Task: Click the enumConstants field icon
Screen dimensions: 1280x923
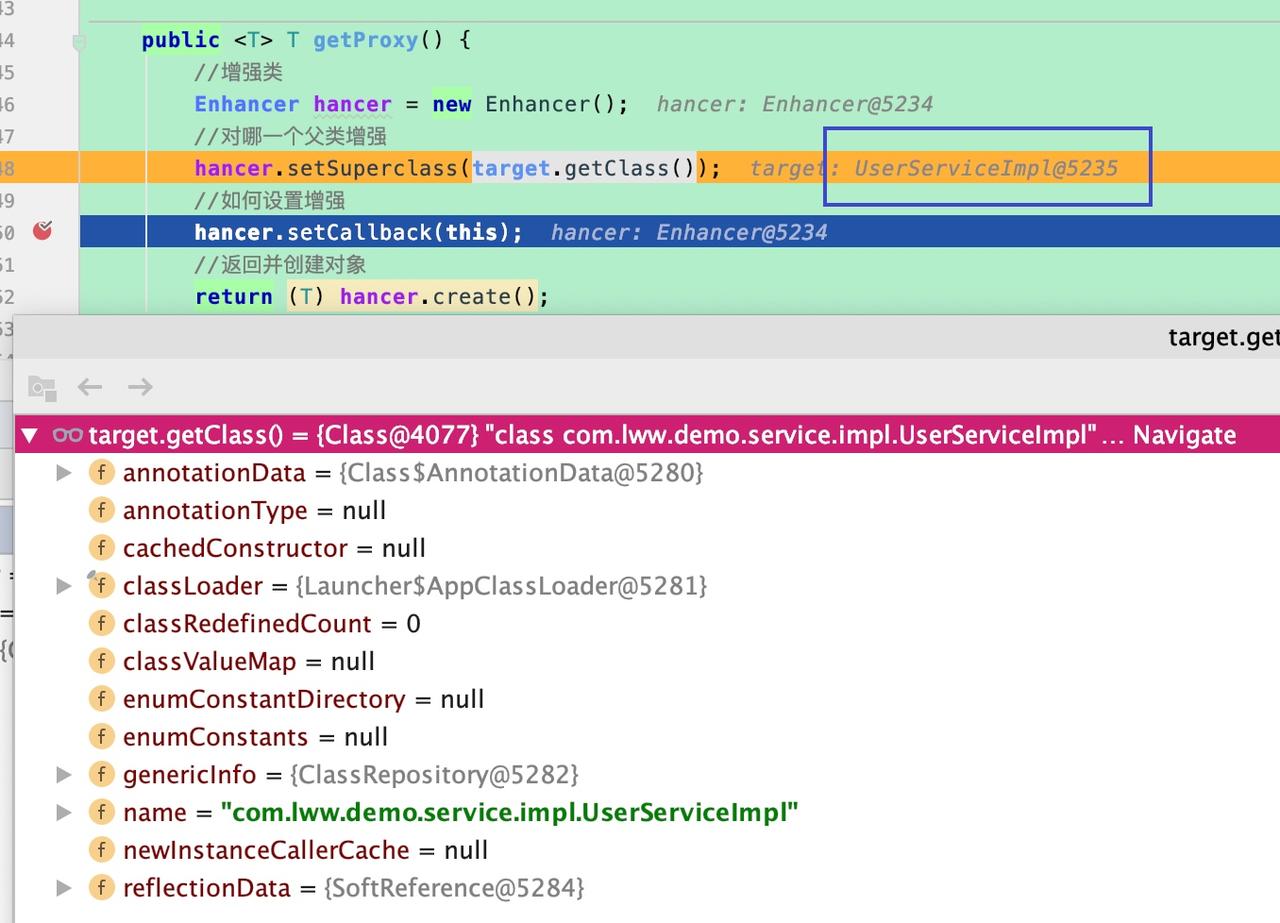Action: (x=101, y=737)
